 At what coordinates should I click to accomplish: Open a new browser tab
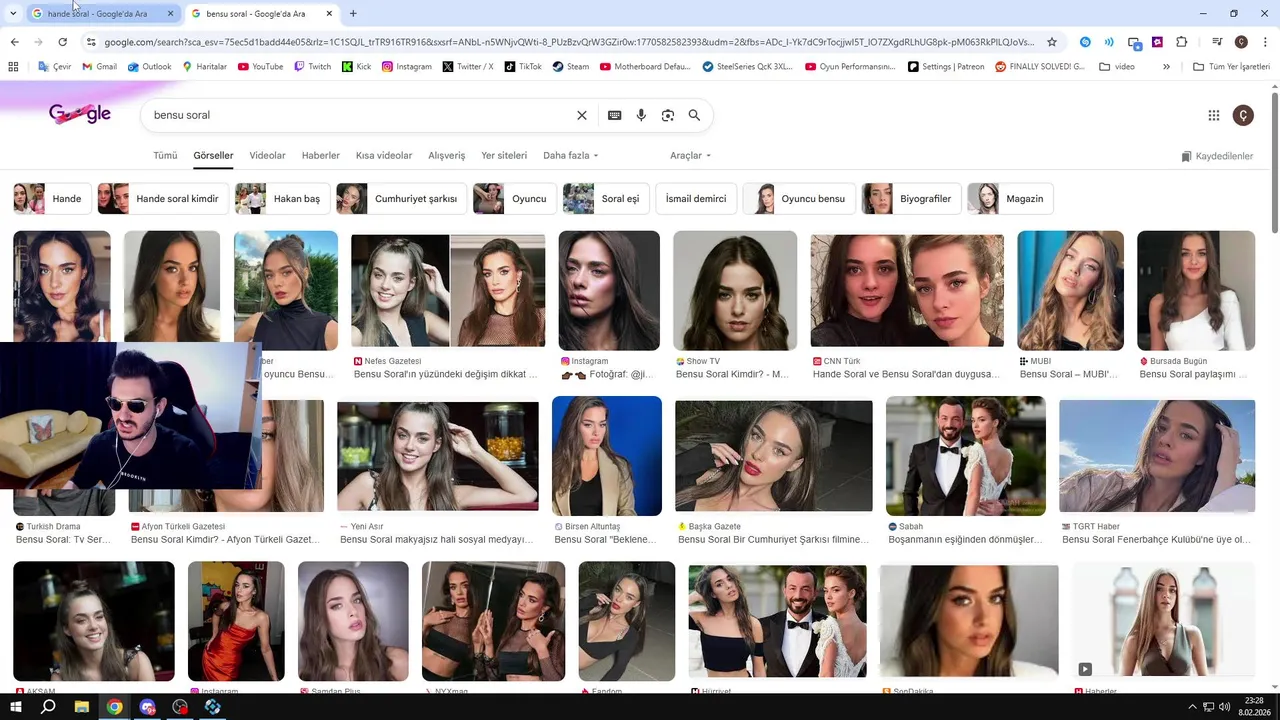(x=353, y=13)
